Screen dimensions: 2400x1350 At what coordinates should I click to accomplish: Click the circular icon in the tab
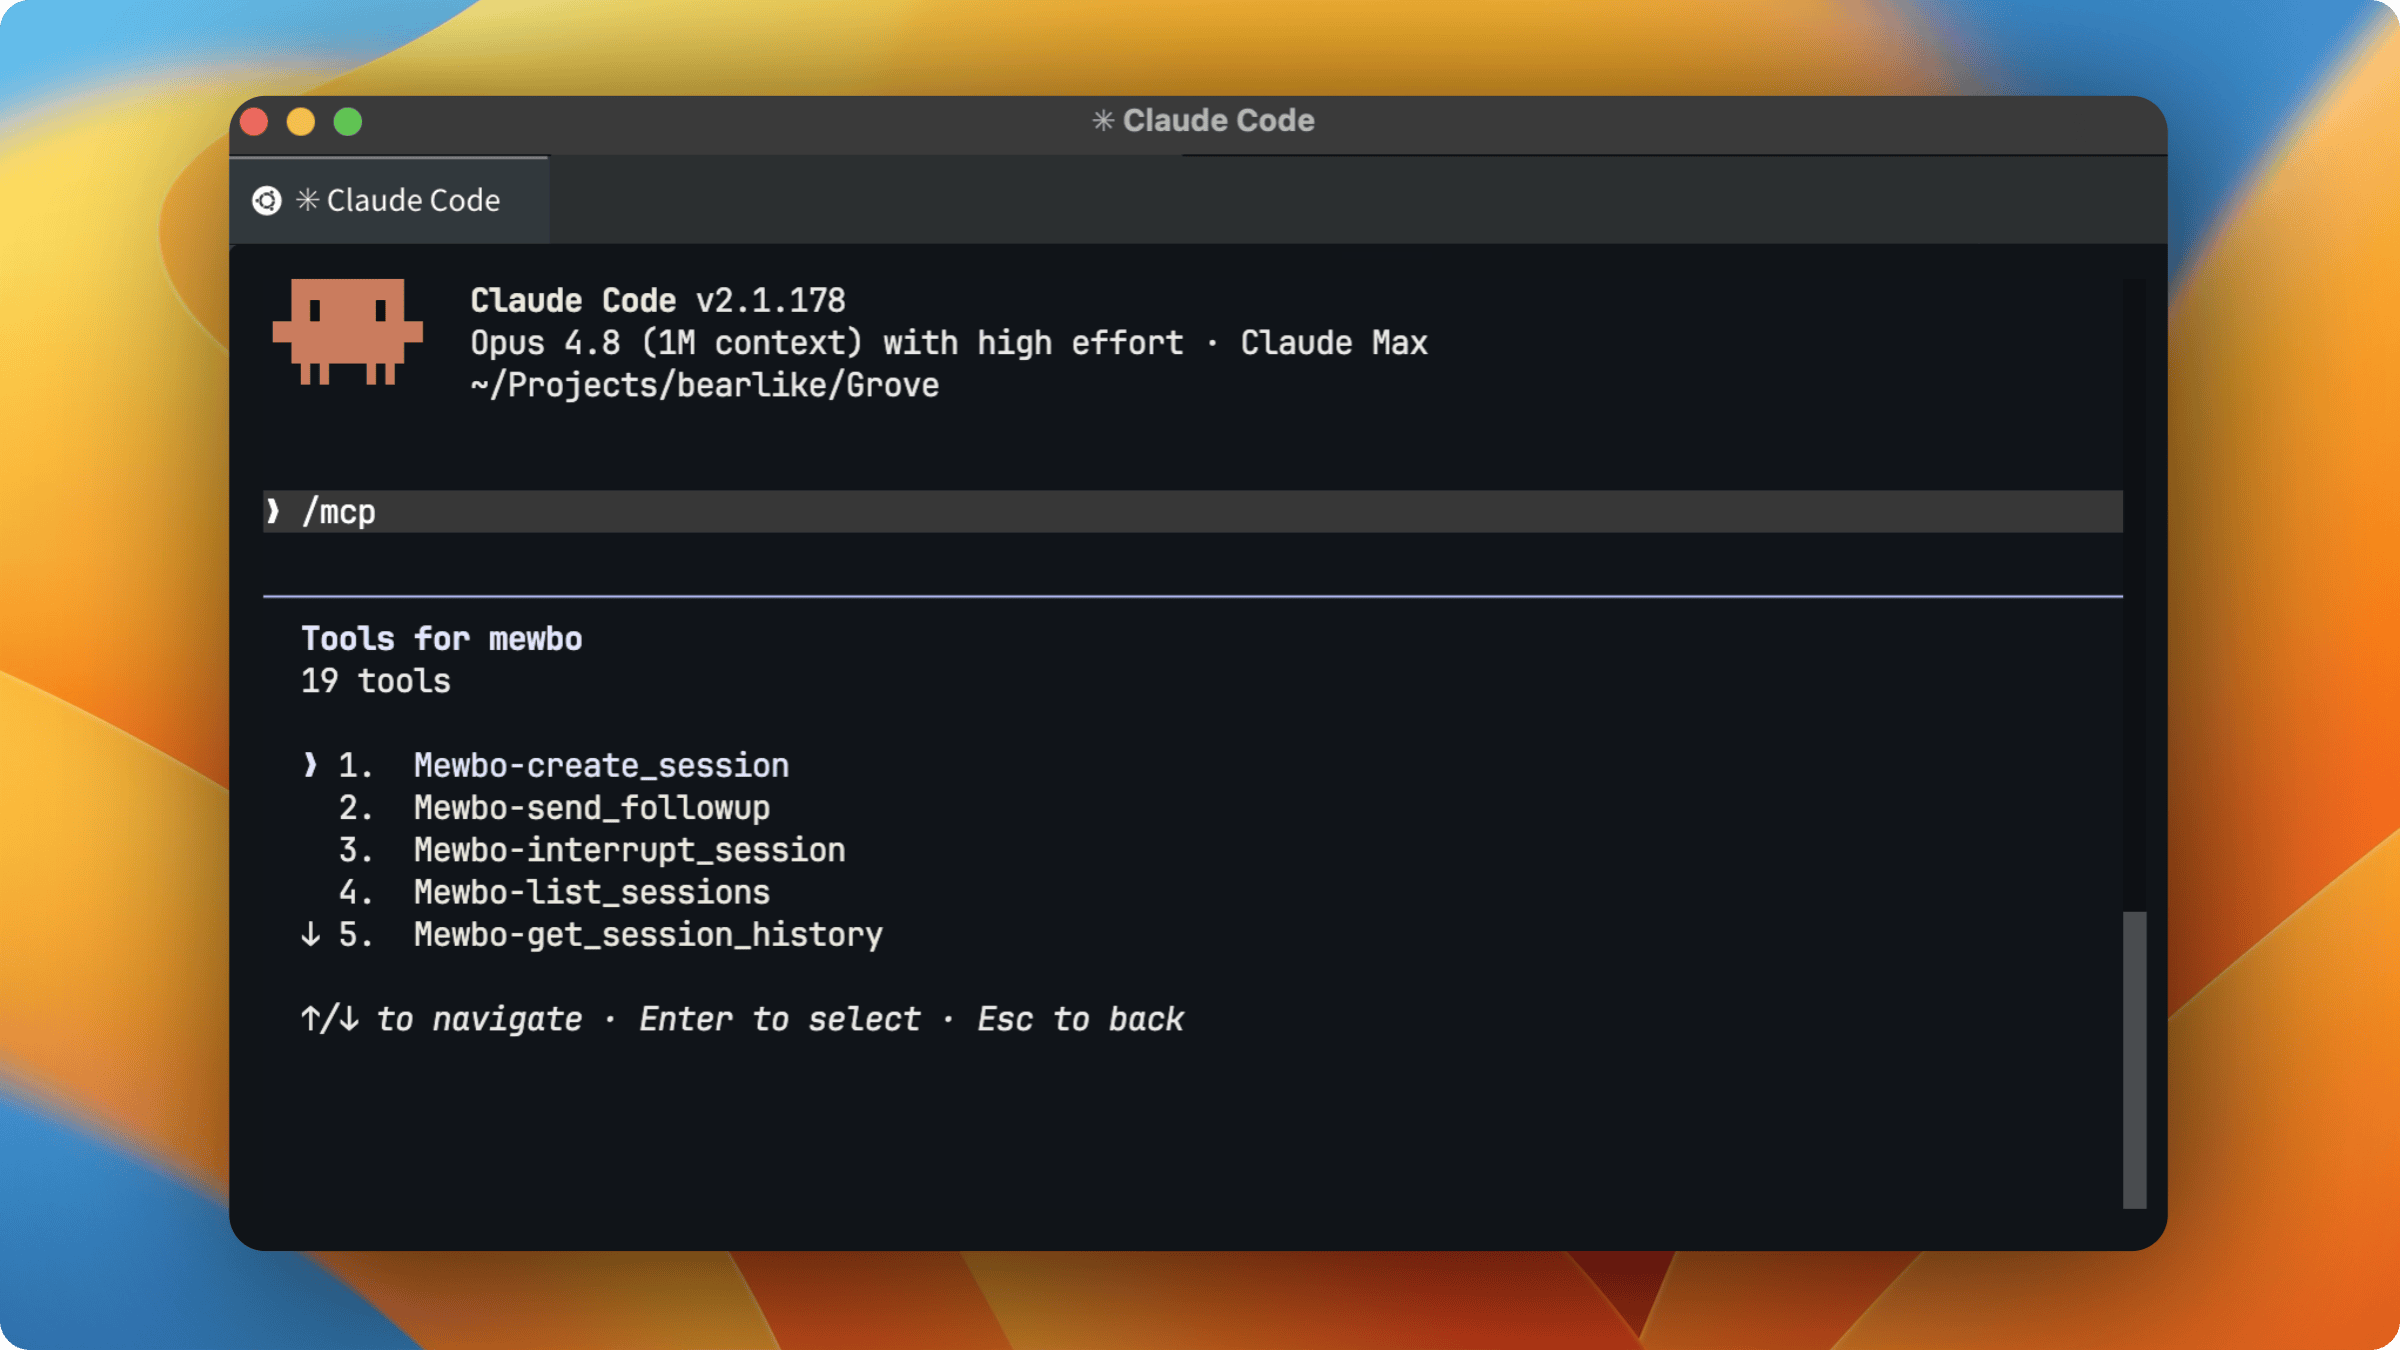tap(267, 201)
